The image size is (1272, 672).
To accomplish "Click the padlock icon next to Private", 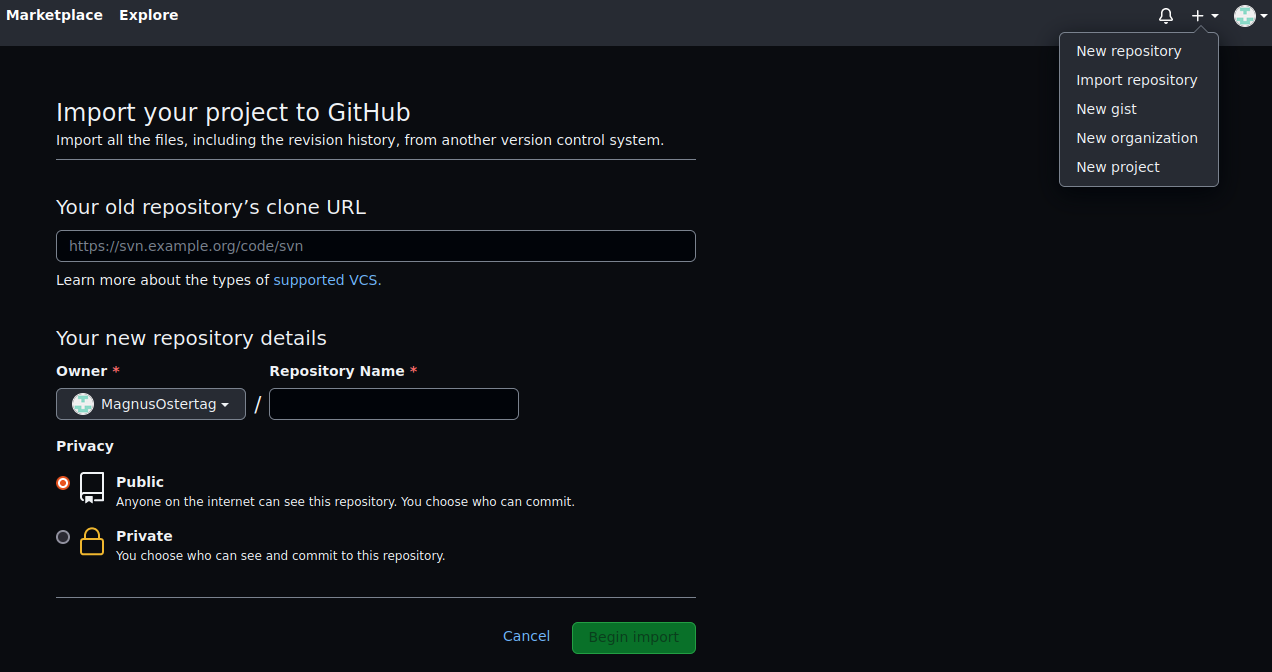I will click(x=91, y=542).
